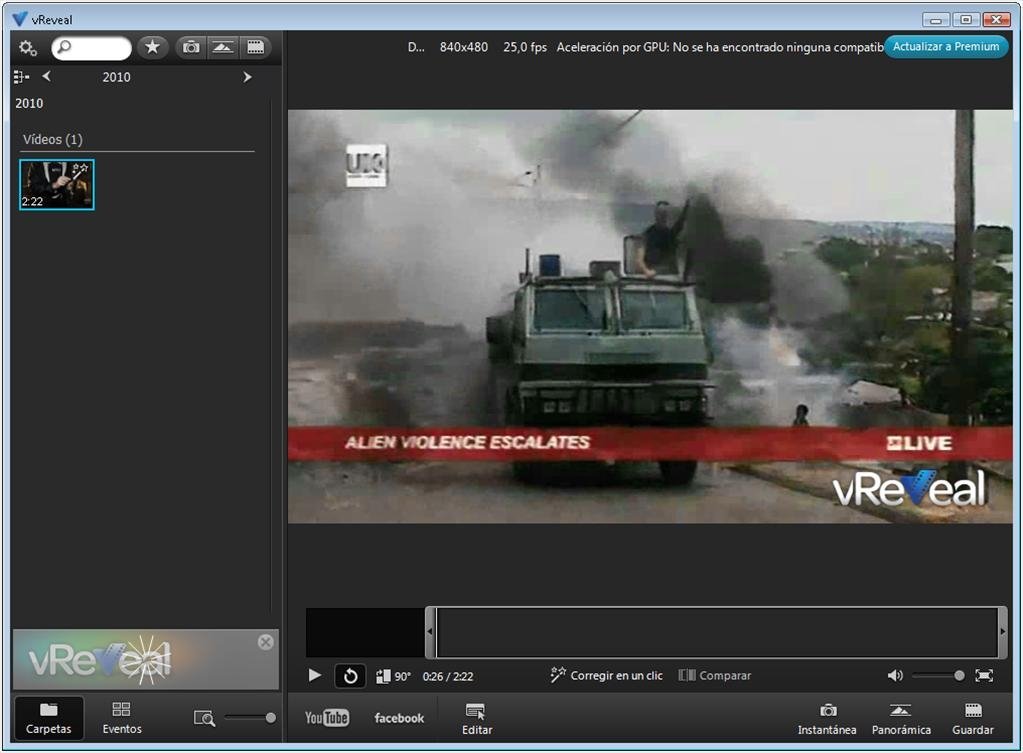
Task: Filter by favorites star icon
Action: point(153,47)
